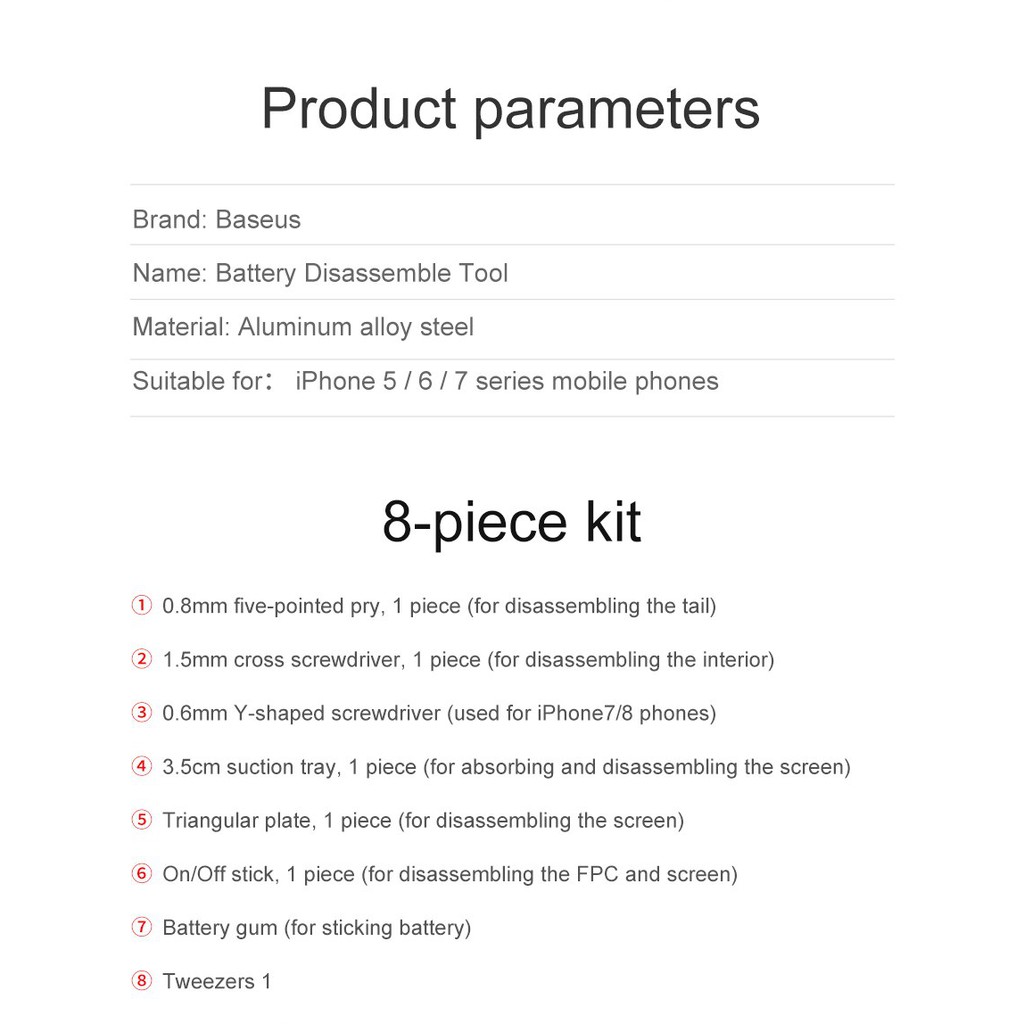Click the 8-piece kit heading
This screenshot has width=1024, height=1024.
pos(511,523)
